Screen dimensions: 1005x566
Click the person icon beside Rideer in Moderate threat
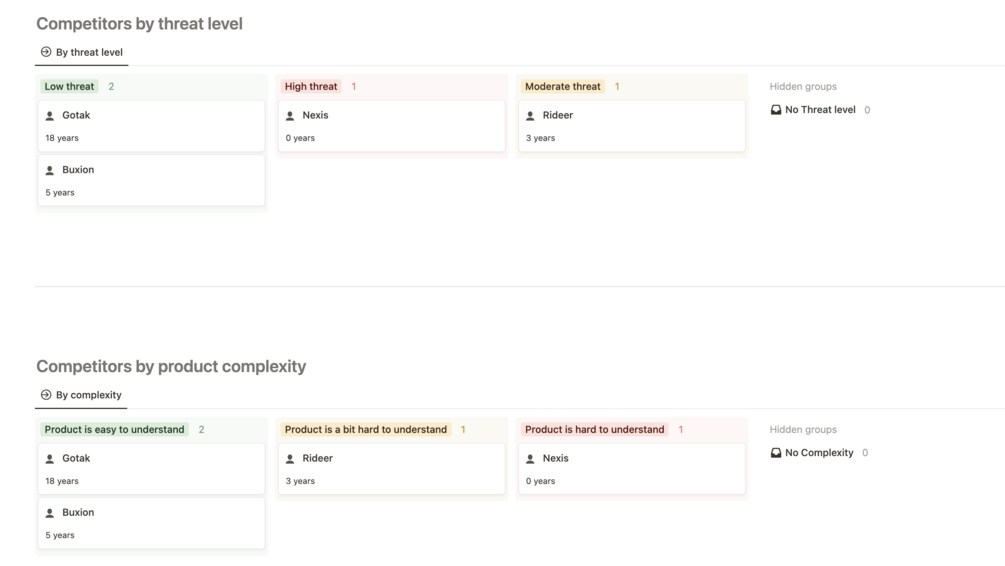(x=530, y=116)
